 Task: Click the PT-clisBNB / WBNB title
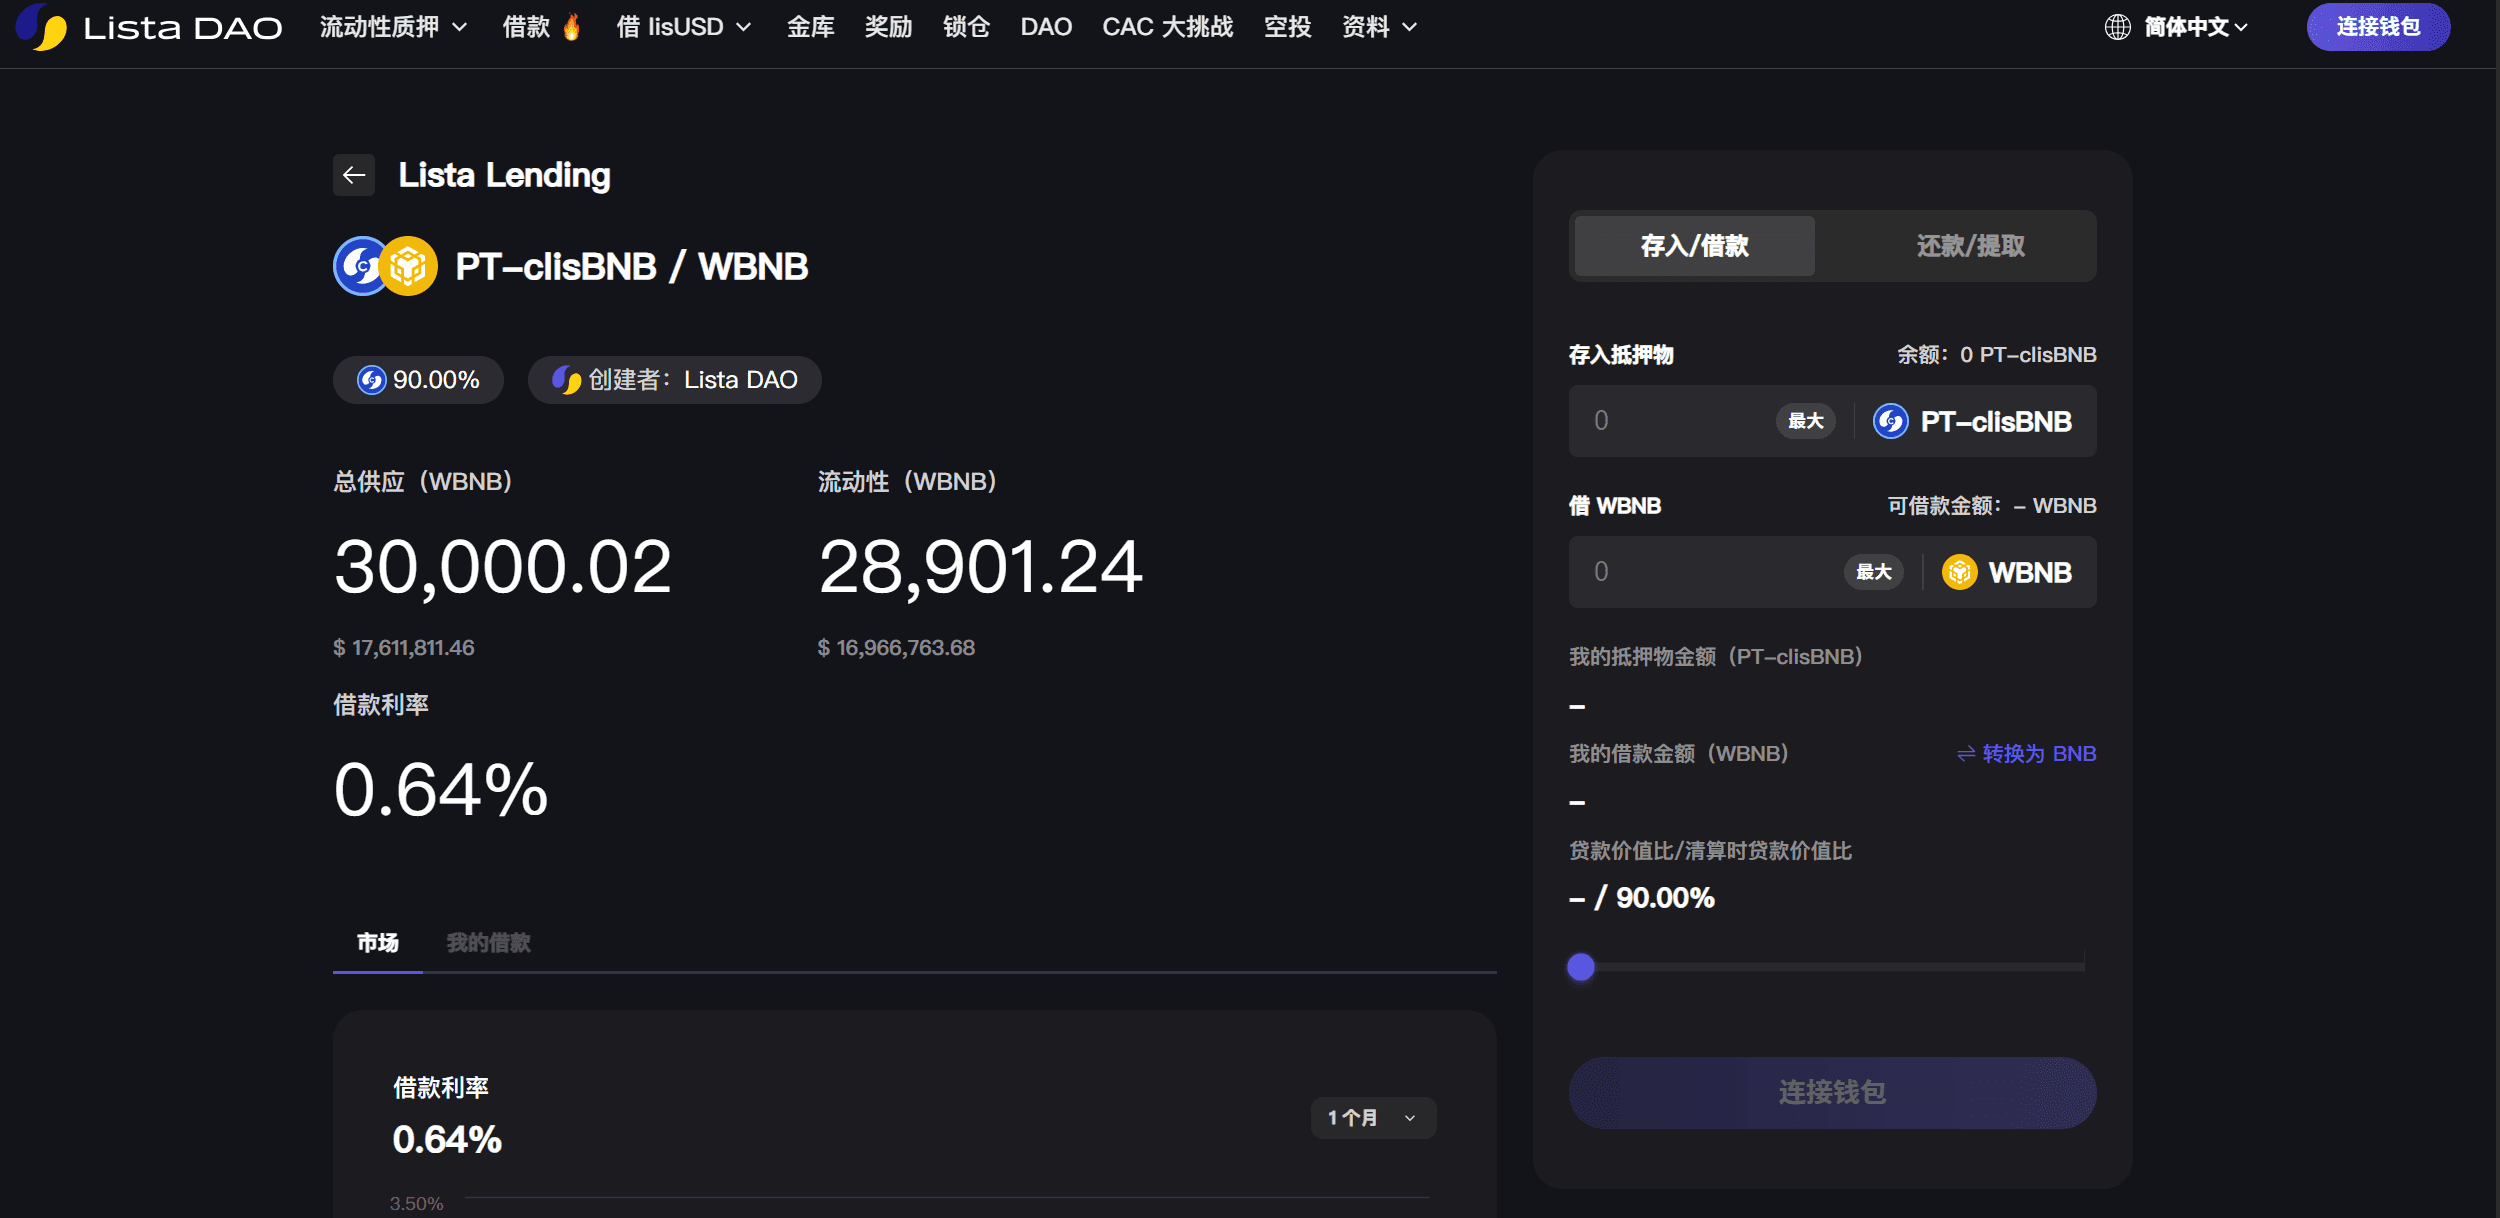pyautogui.click(x=631, y=267)
